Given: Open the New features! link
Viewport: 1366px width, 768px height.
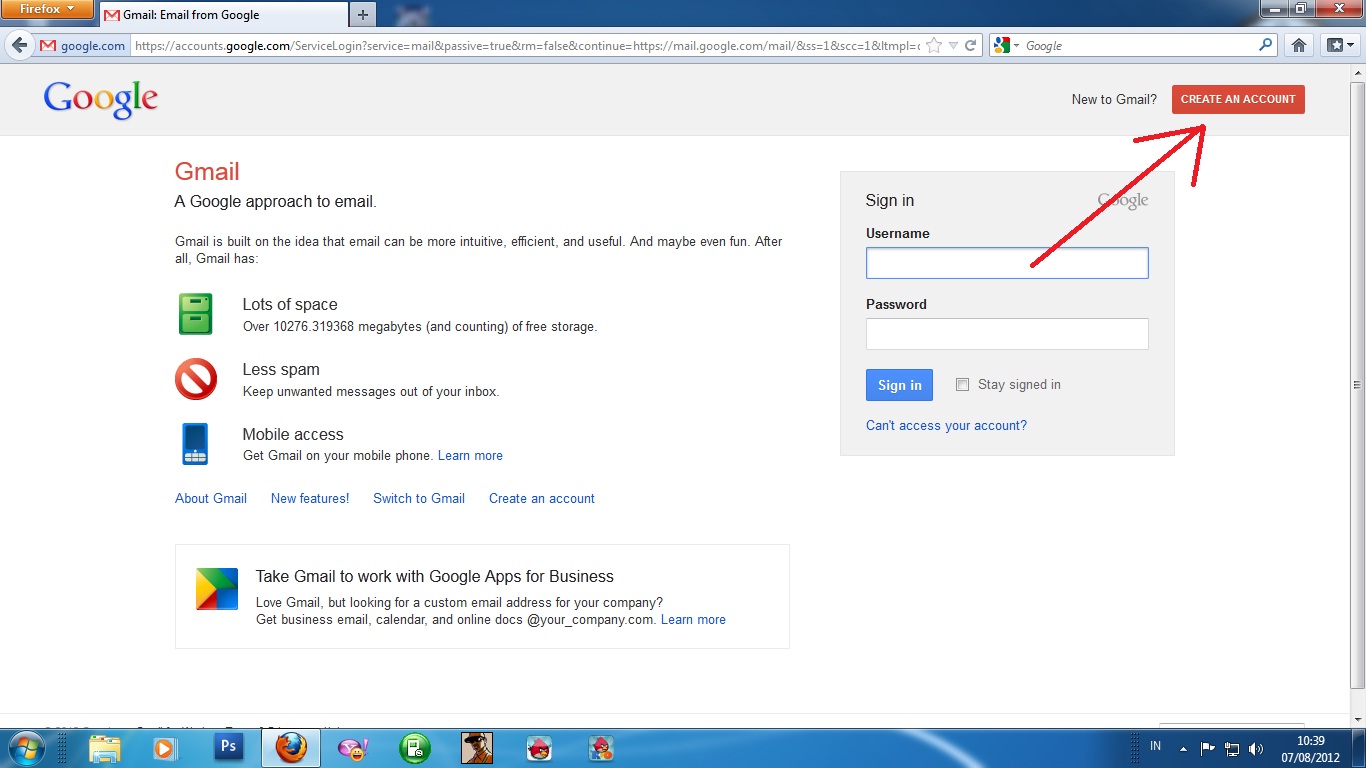Looking at the screenshot, I should pyautogui.click(x=310, y=499).
